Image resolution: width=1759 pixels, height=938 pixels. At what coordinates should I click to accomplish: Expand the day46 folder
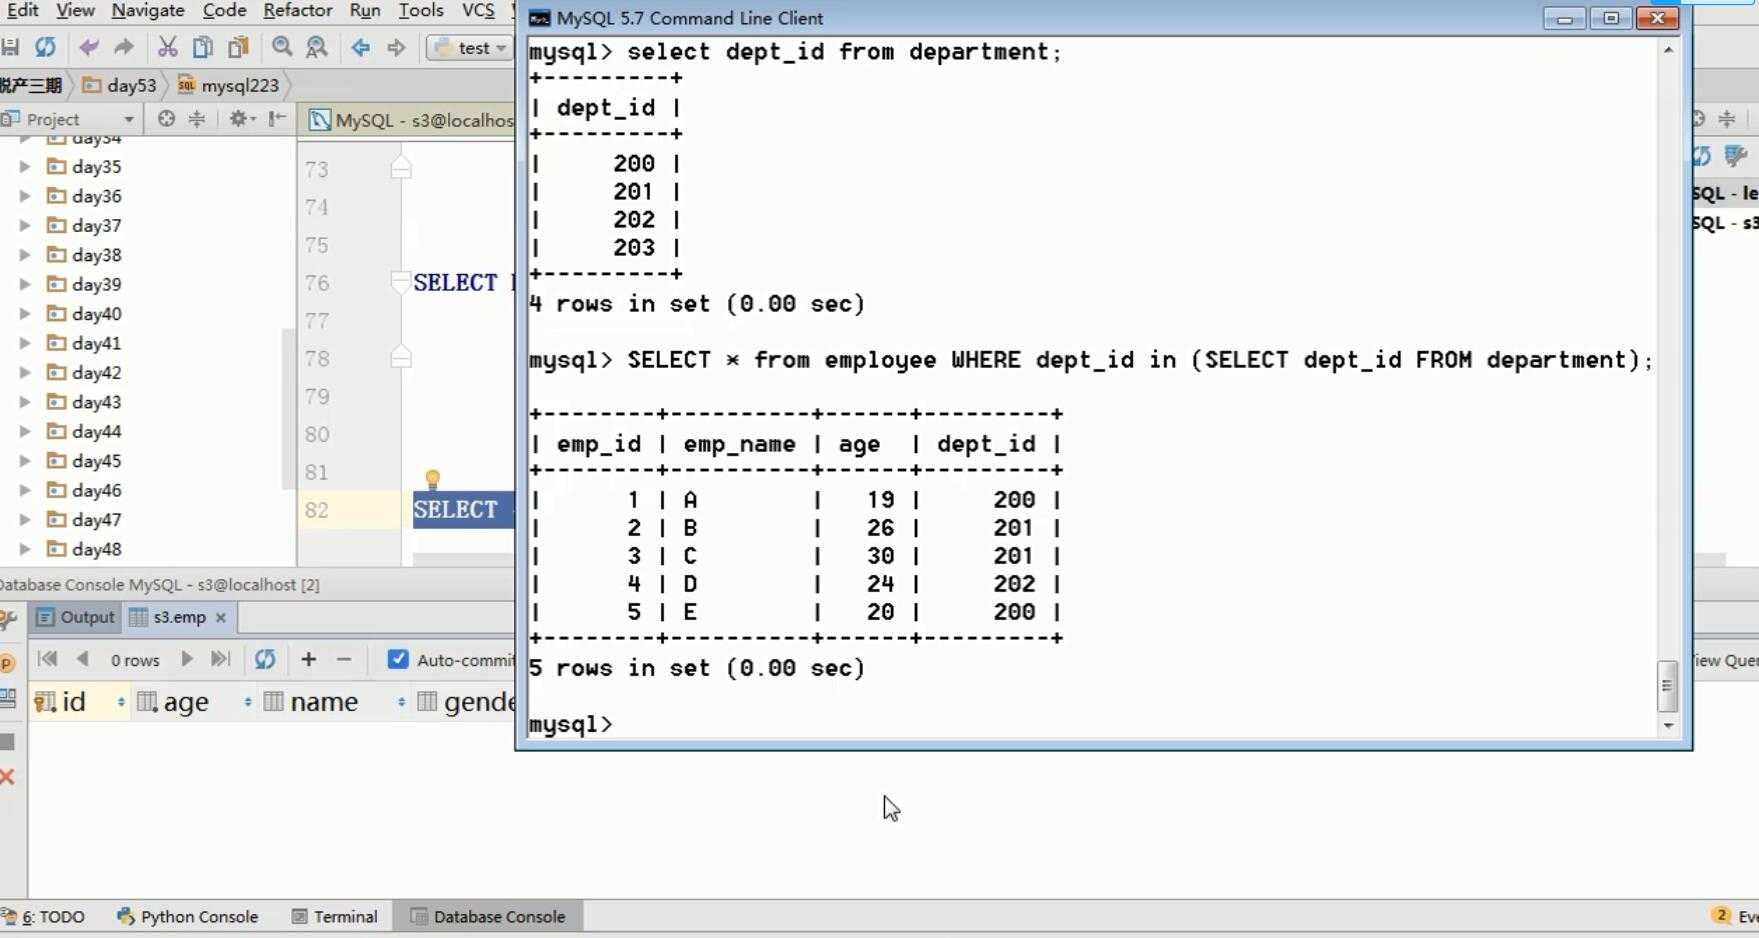[25, 490]
